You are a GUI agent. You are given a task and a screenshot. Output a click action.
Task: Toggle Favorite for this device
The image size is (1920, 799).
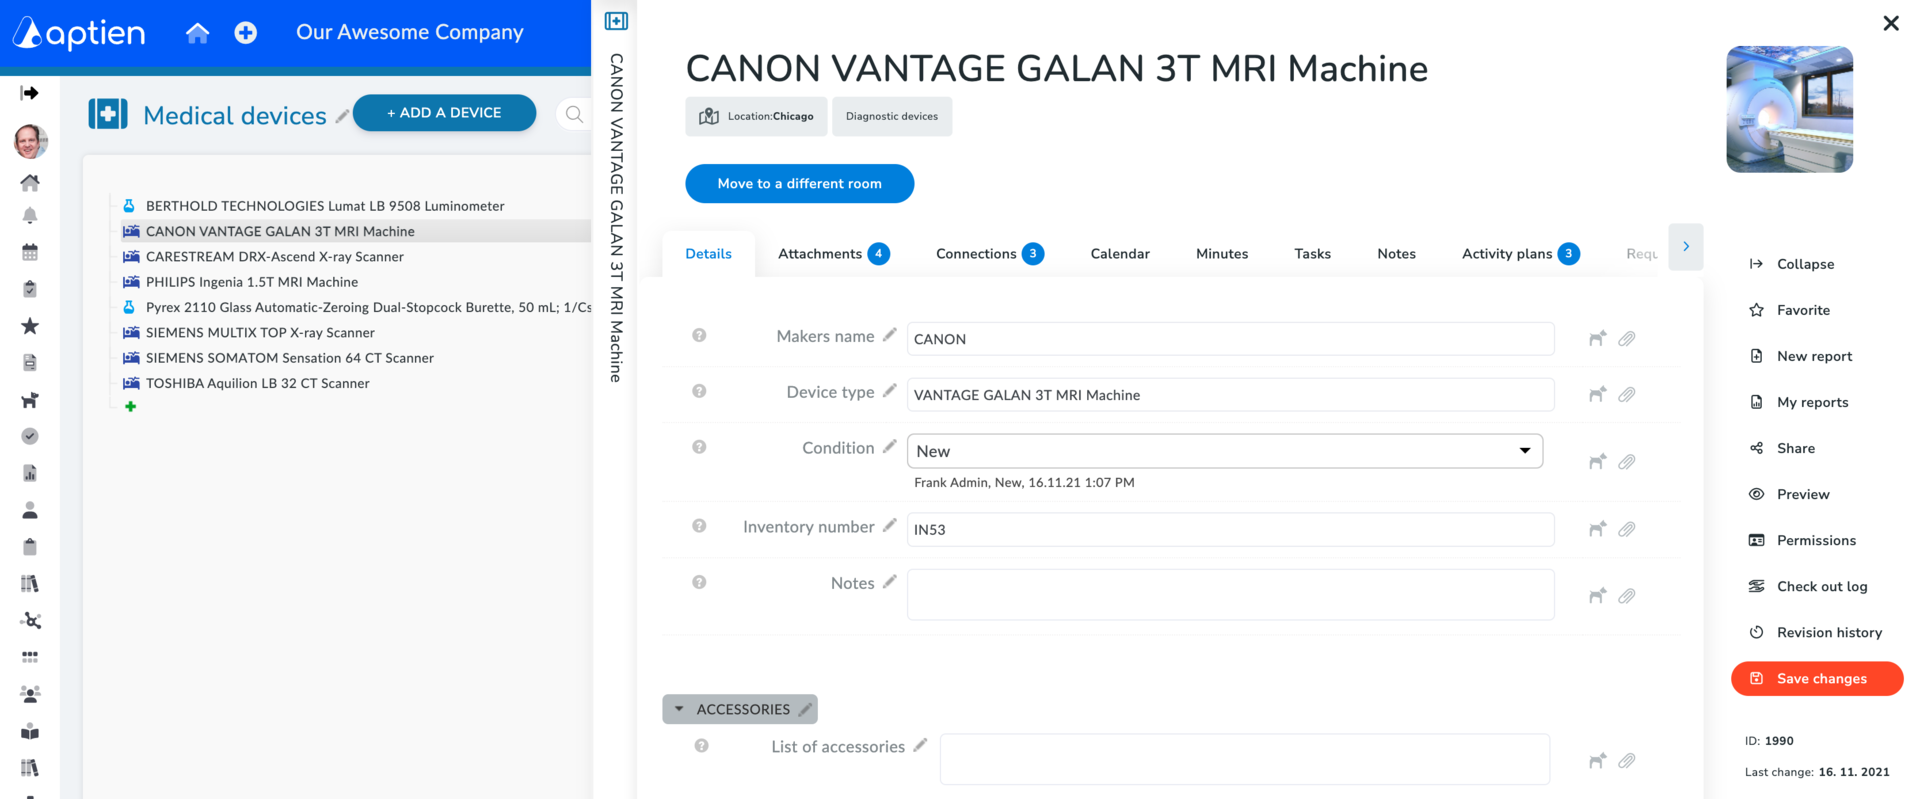[x=1790, y=310]
